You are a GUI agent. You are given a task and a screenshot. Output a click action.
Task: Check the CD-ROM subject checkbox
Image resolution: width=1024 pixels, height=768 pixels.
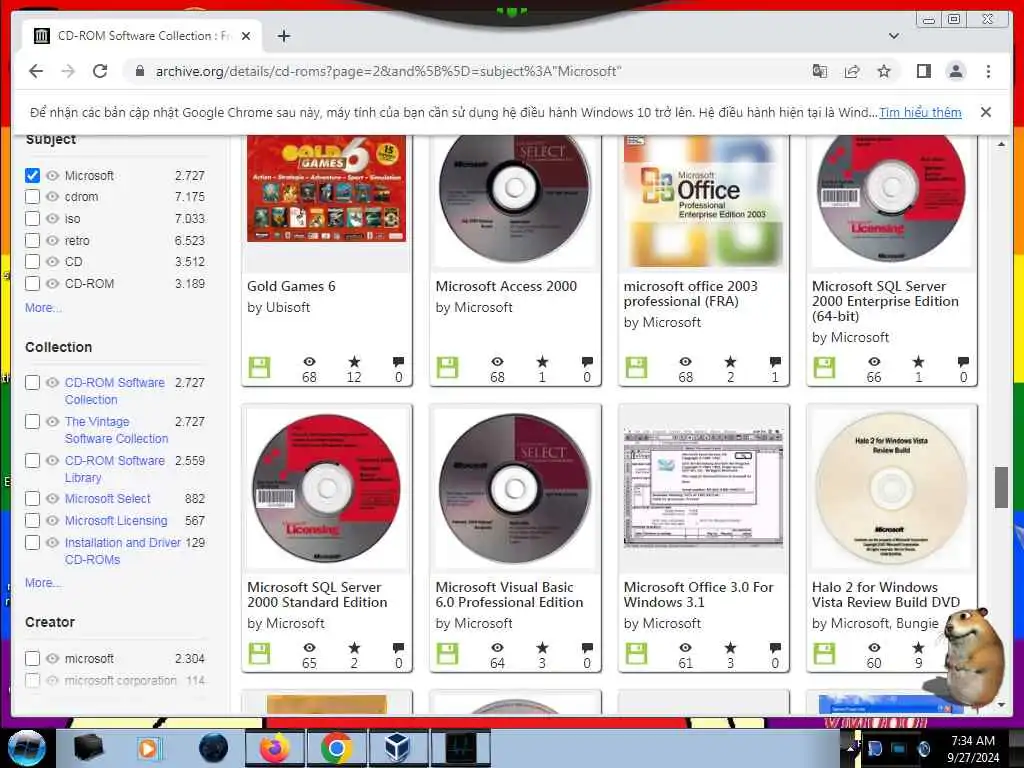point(32,283)
